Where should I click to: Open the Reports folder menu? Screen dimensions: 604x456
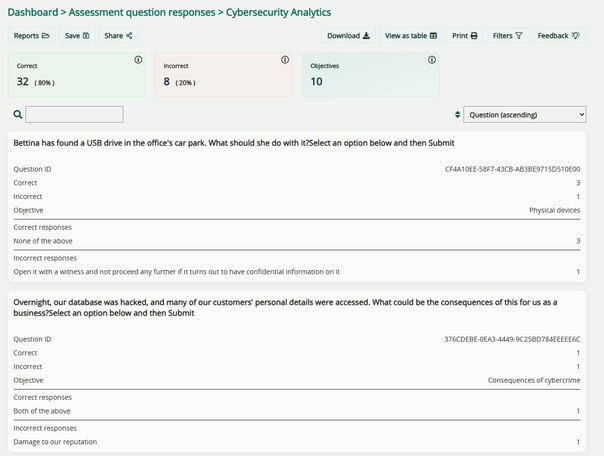pos(31,36)
